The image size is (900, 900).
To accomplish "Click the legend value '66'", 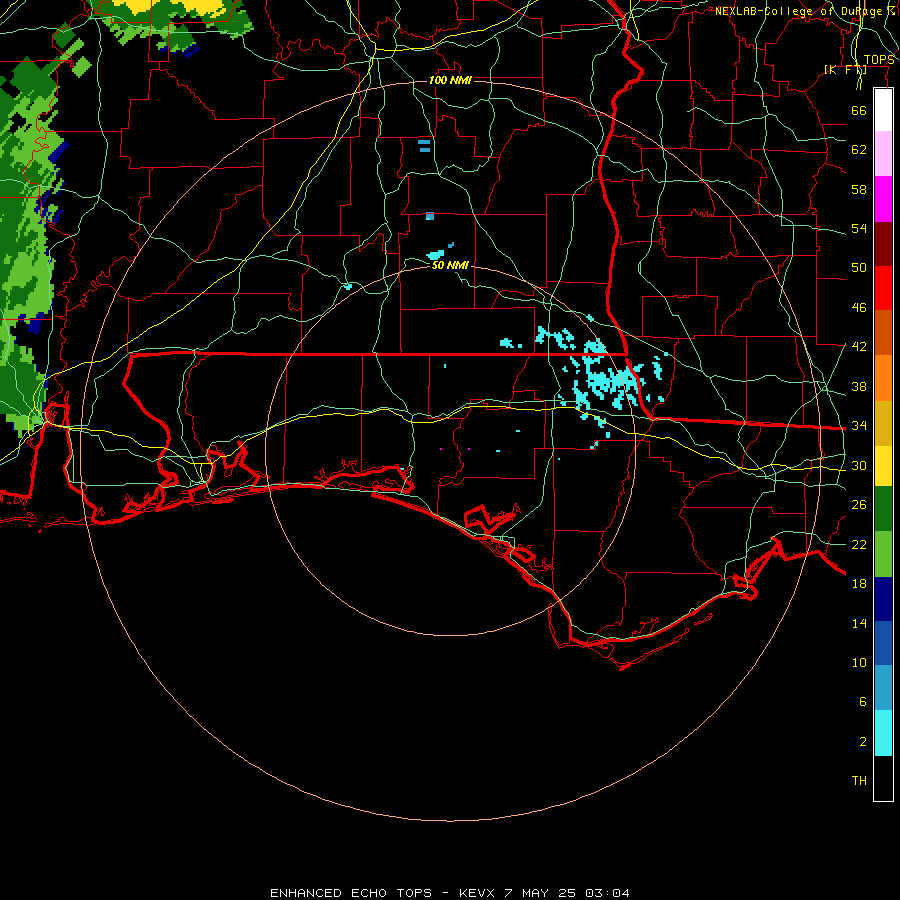I will tap(859, 110).
